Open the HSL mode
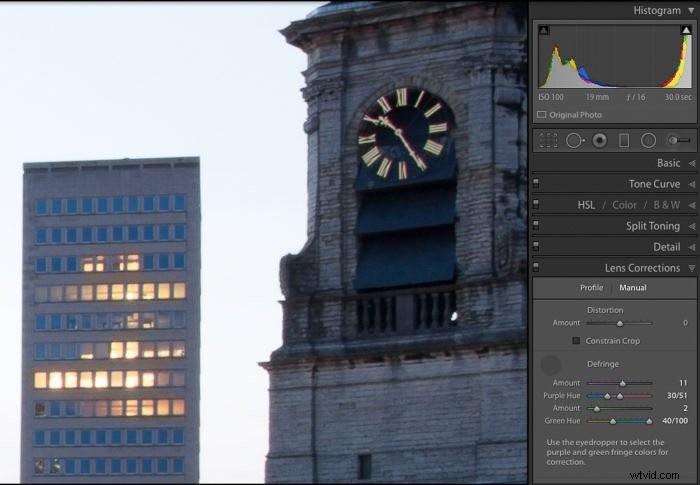 586,205
